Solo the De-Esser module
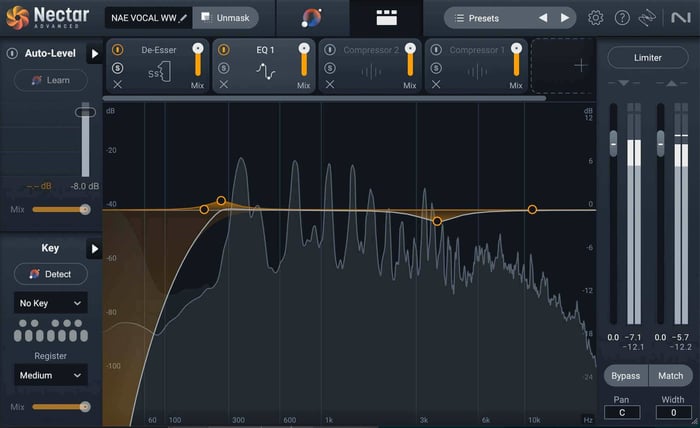 (117, 68)
